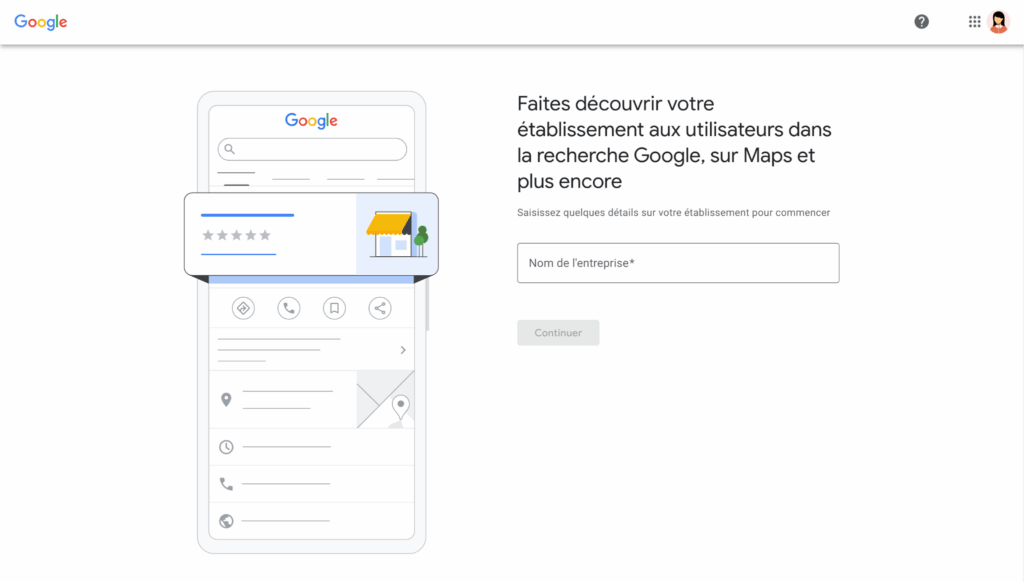
Task: Click the Nom de l'entreprise input field
Action: (678, 263)
